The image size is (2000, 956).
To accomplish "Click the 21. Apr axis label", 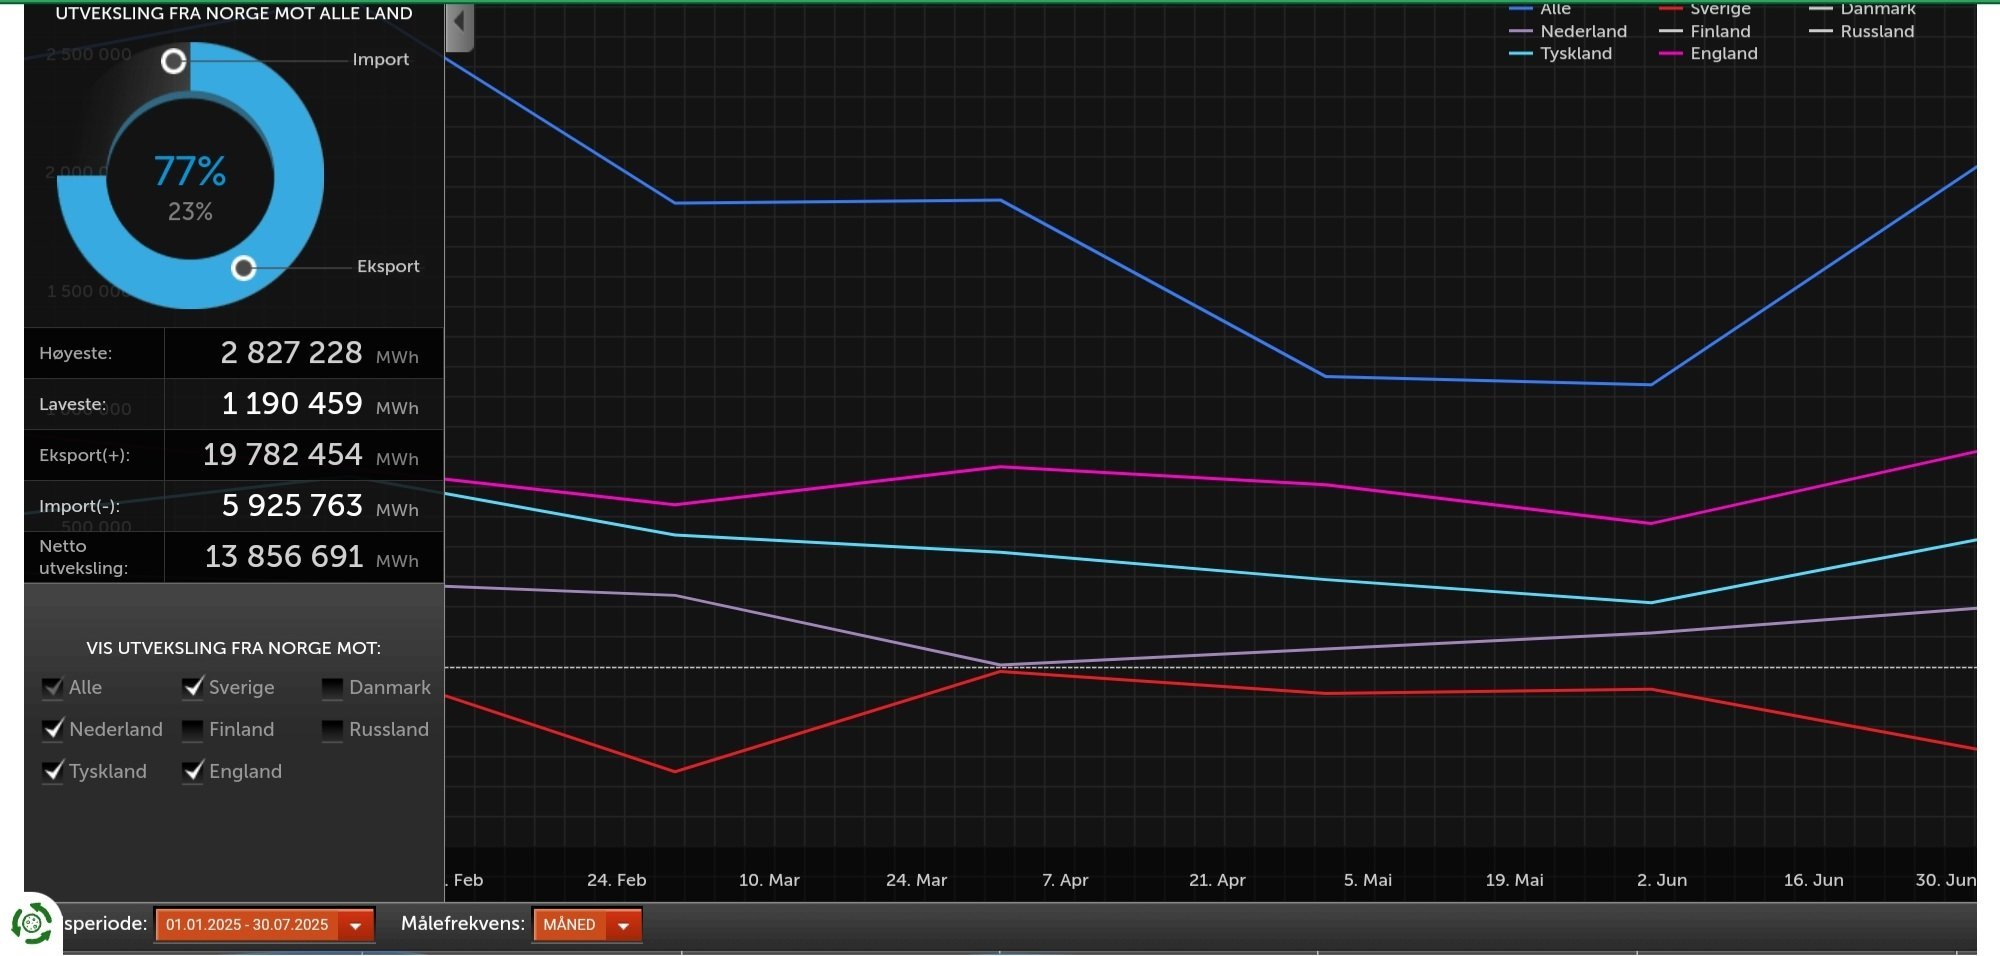I will [1217, 880].
